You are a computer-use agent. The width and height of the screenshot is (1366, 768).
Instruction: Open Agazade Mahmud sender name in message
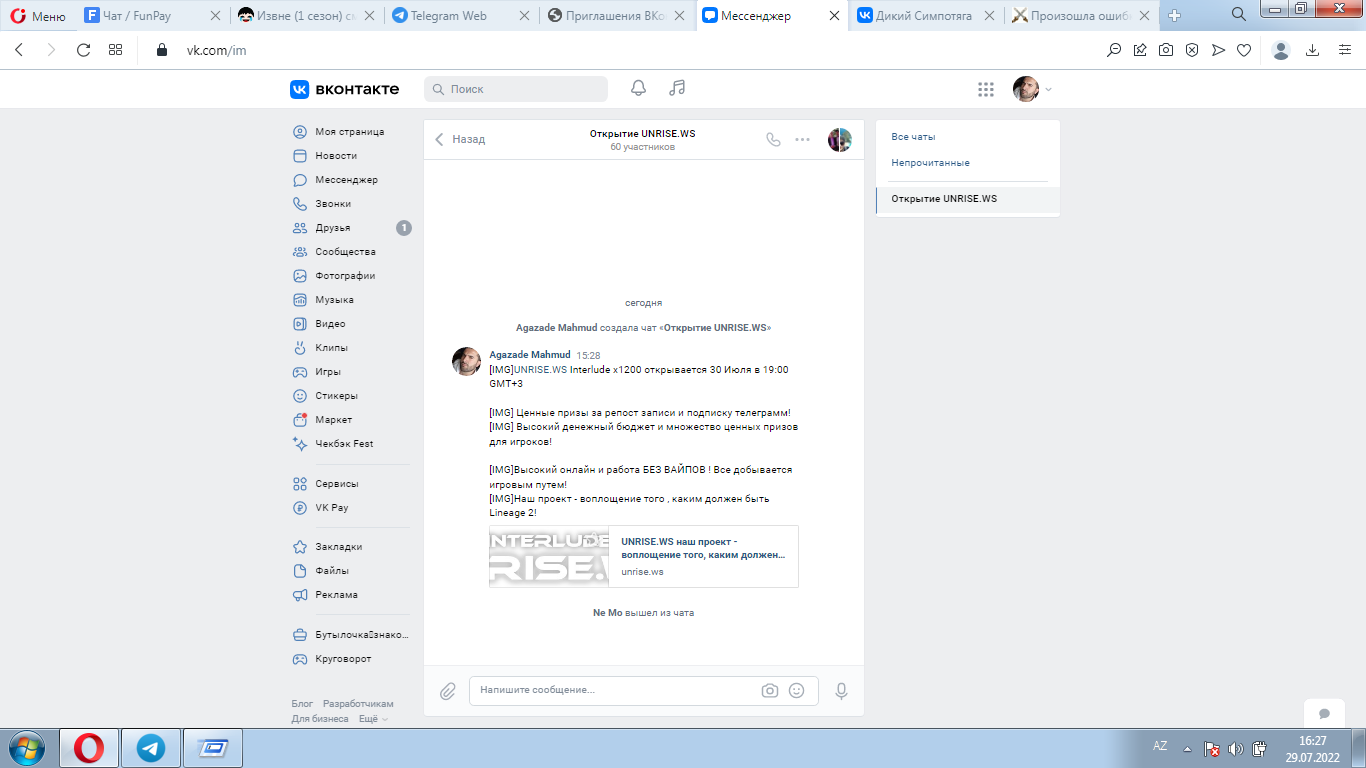click(x=530, y=355)
